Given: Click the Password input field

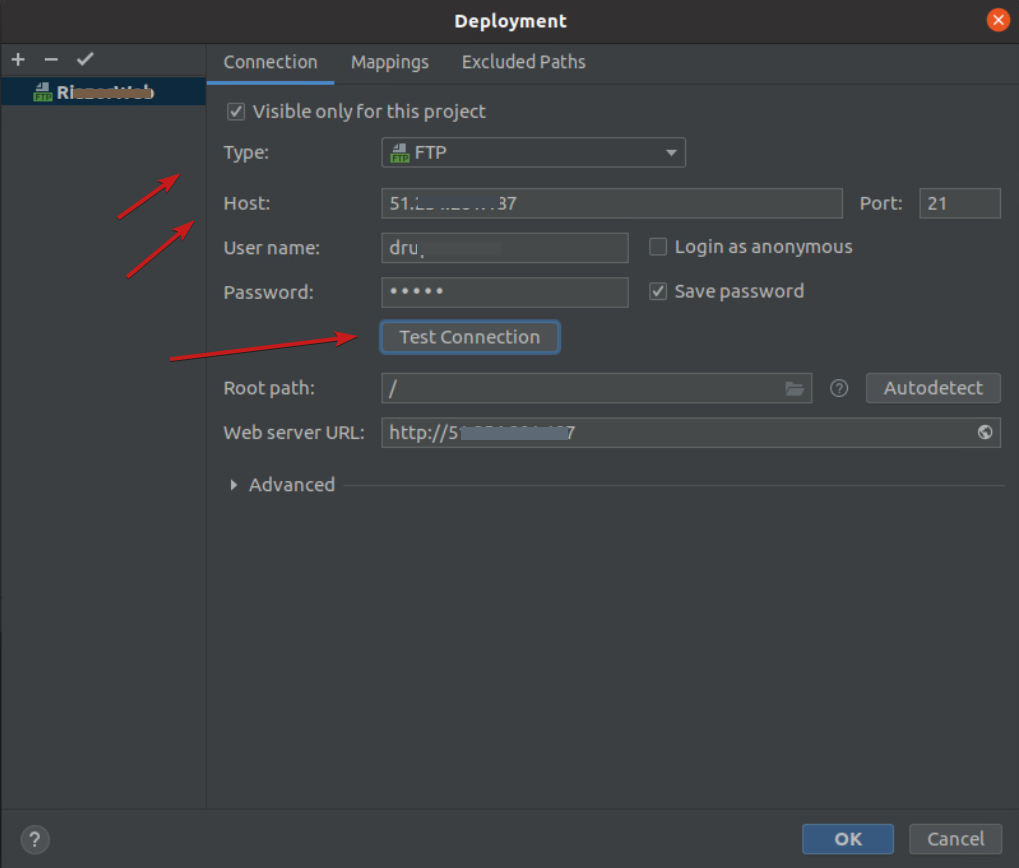Looking at the screenshot, I should click(x=504, y=292).
